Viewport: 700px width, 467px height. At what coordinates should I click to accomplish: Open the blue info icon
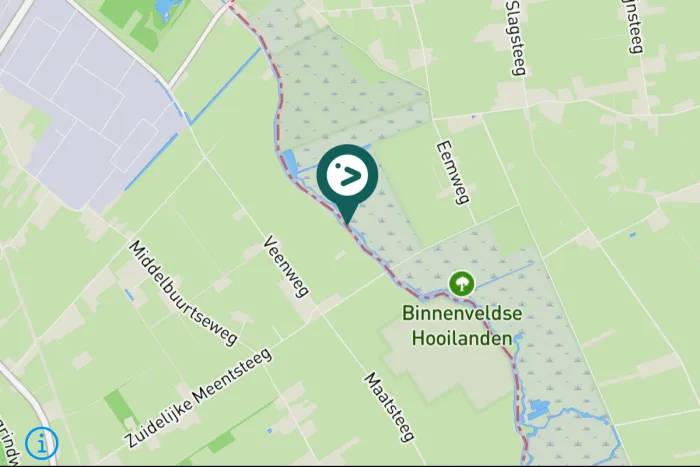tap(42, 444)
